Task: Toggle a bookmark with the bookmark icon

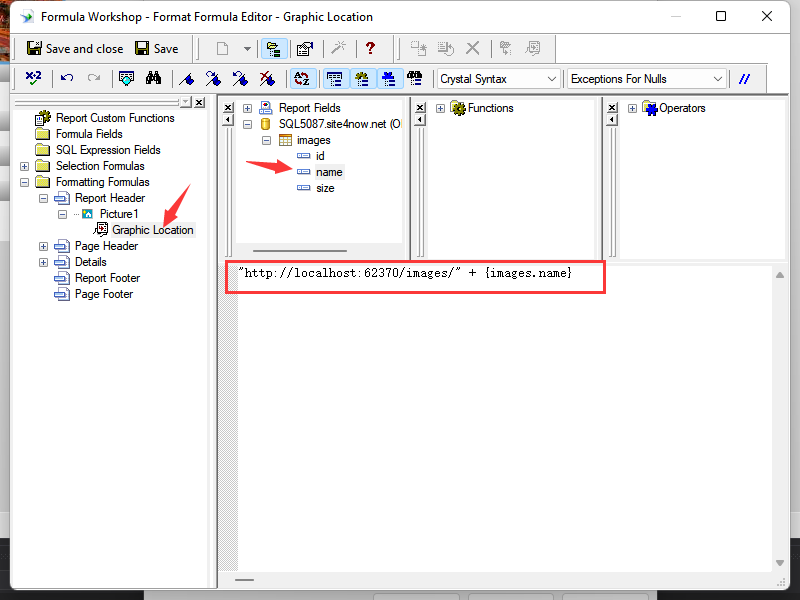Action: 187,78
